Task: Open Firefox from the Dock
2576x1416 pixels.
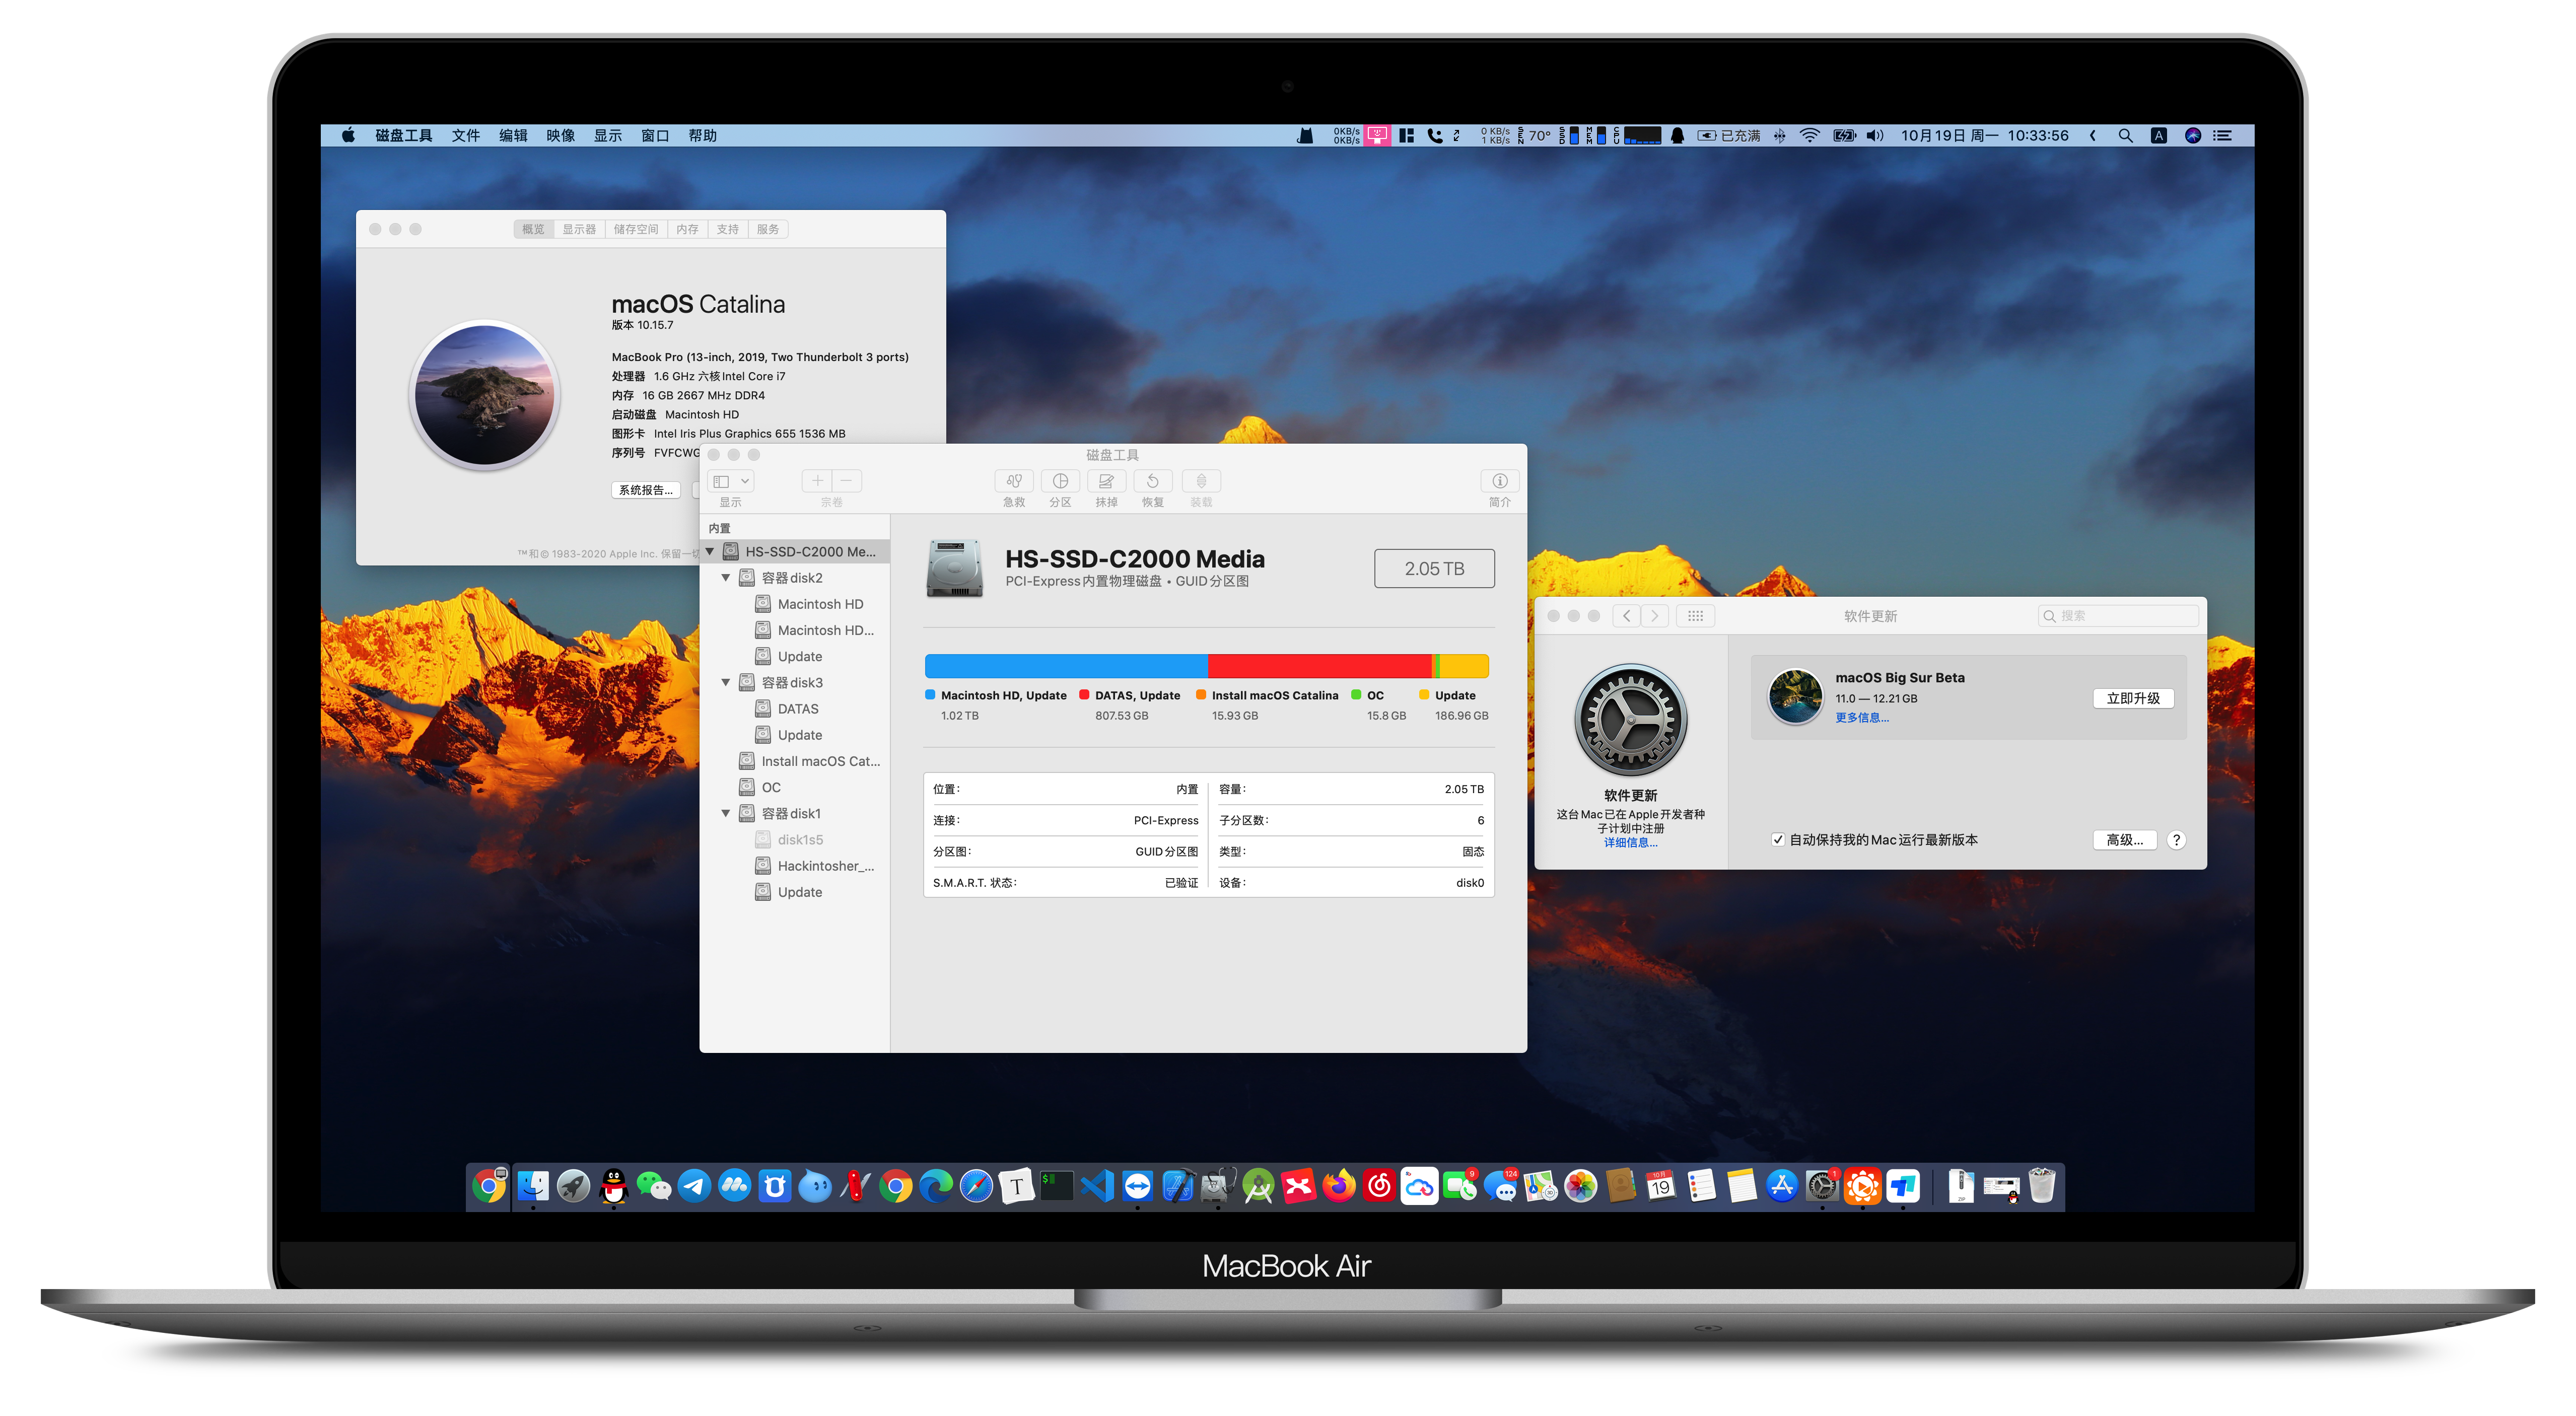Action: coord(1339,1187)
